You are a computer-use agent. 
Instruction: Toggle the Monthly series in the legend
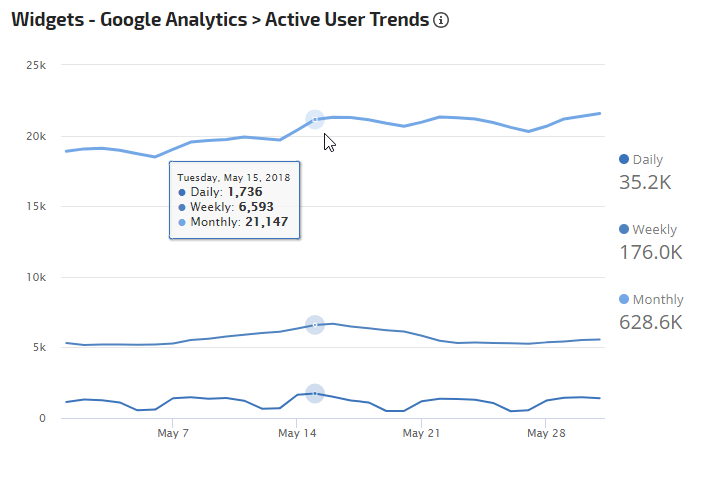(657, 299)
